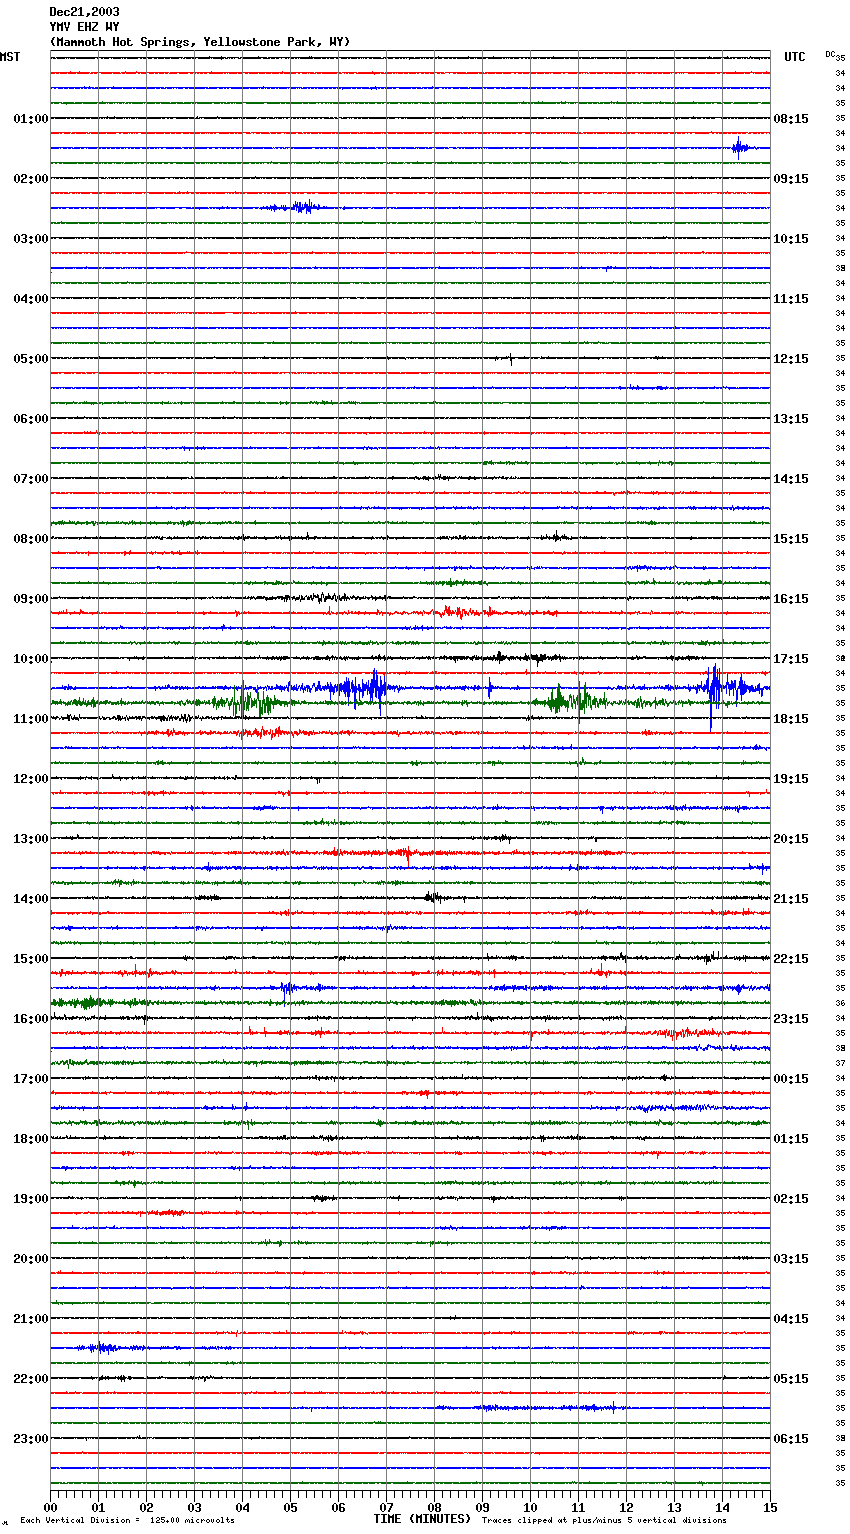
Task: Click the 'TIME (MINUTES)' axis title
Action: (422, 1519)
